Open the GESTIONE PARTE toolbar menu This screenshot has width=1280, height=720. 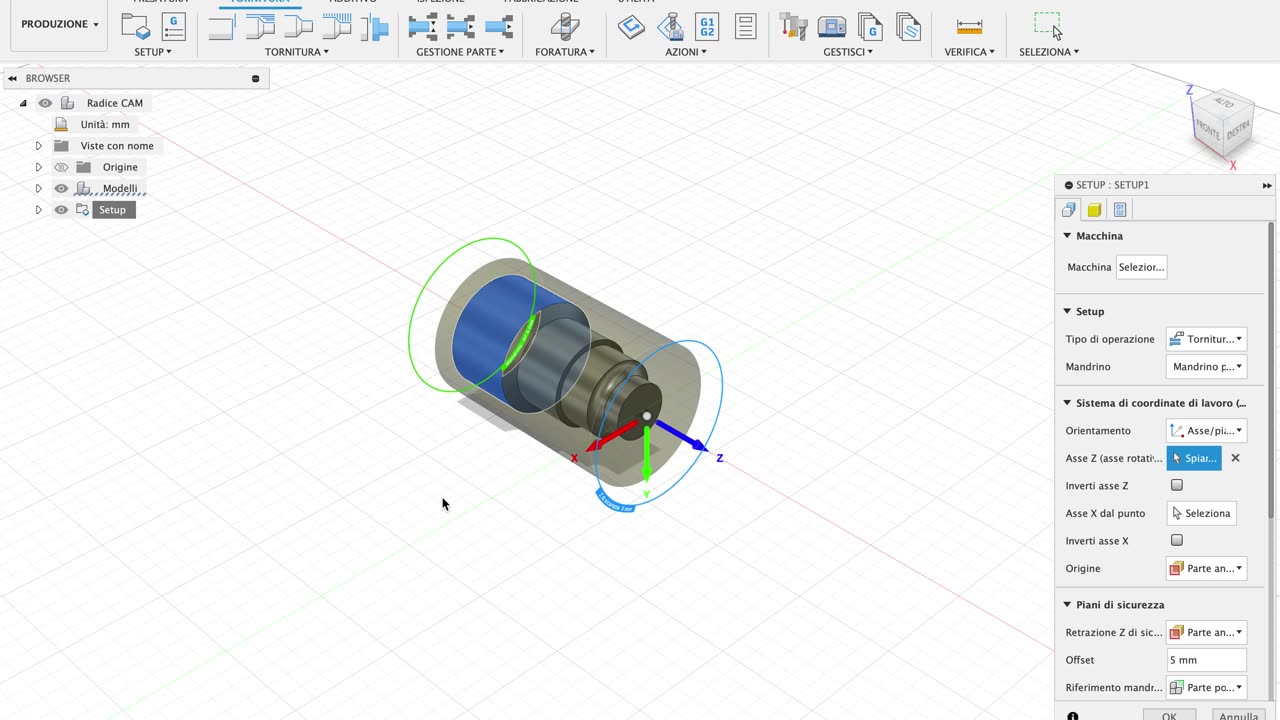point(460,52)
